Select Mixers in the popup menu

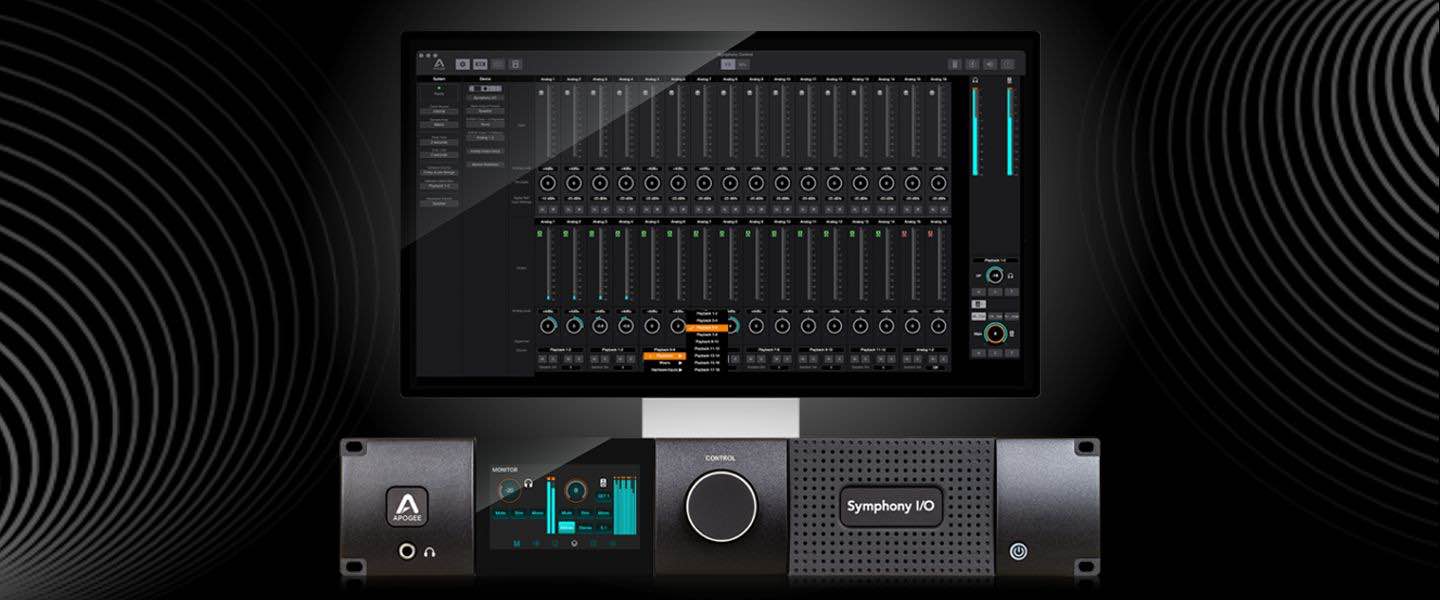[665, 363]
